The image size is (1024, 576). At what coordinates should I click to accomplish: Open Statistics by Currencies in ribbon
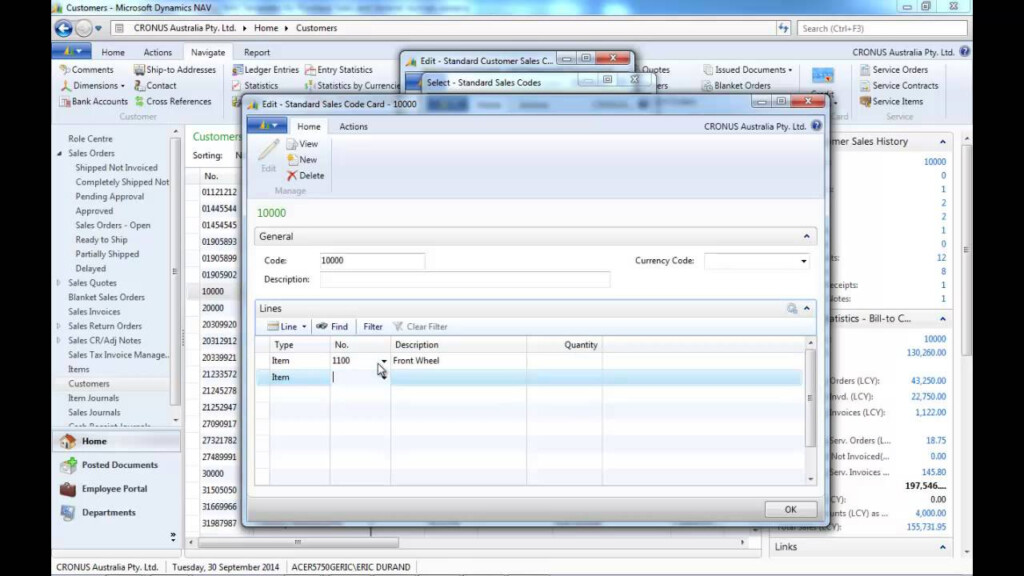click(x=352, y=86)
